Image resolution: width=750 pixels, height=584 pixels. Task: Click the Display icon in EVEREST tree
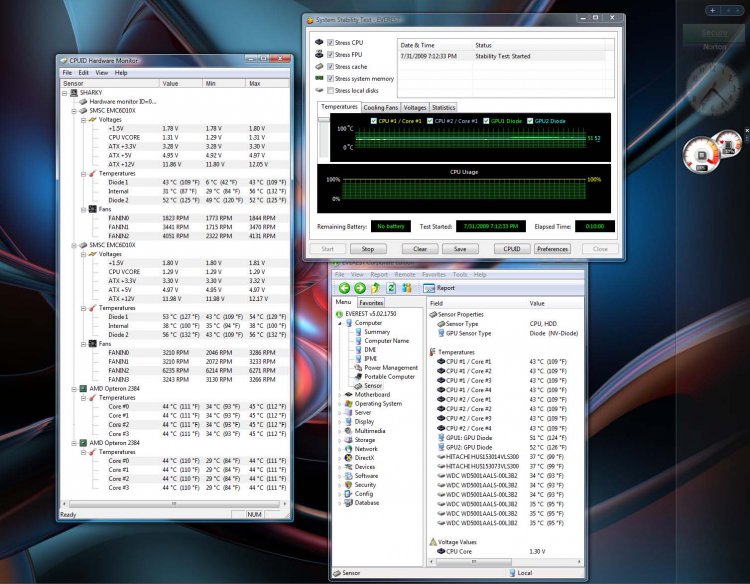349,422
